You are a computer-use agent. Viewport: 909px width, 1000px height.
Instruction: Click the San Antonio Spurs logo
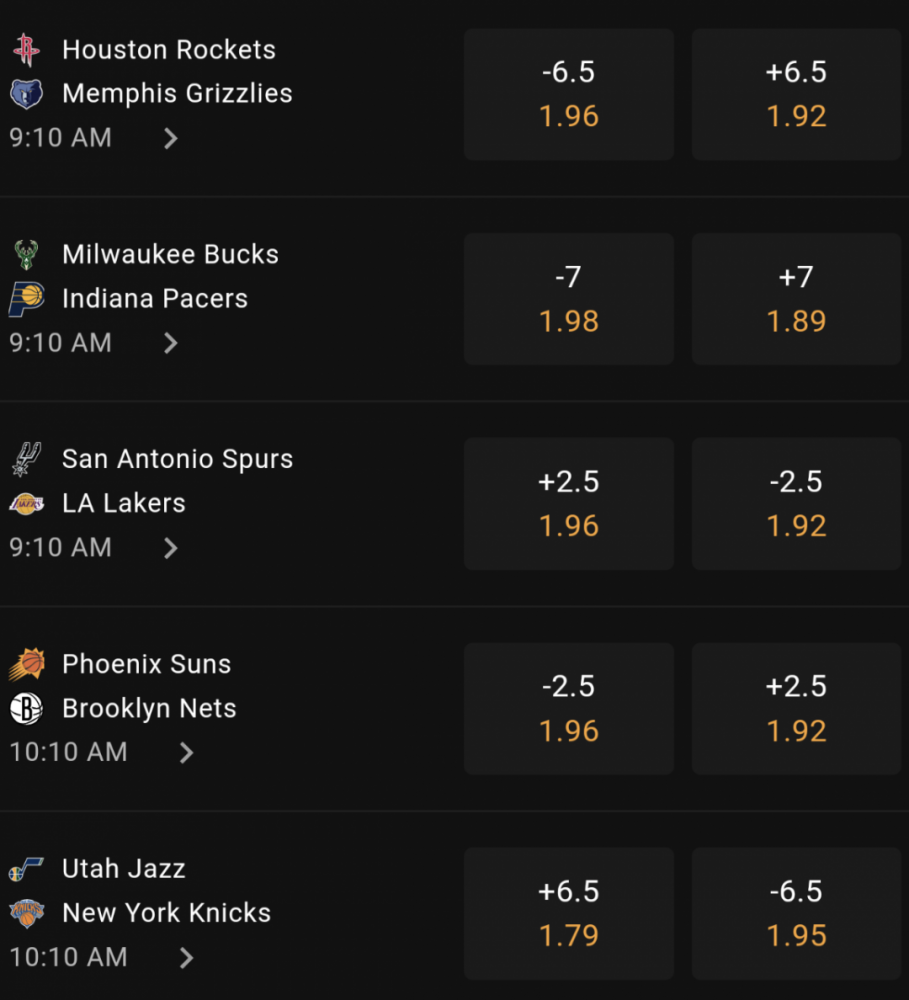click(x=26, y=459)
